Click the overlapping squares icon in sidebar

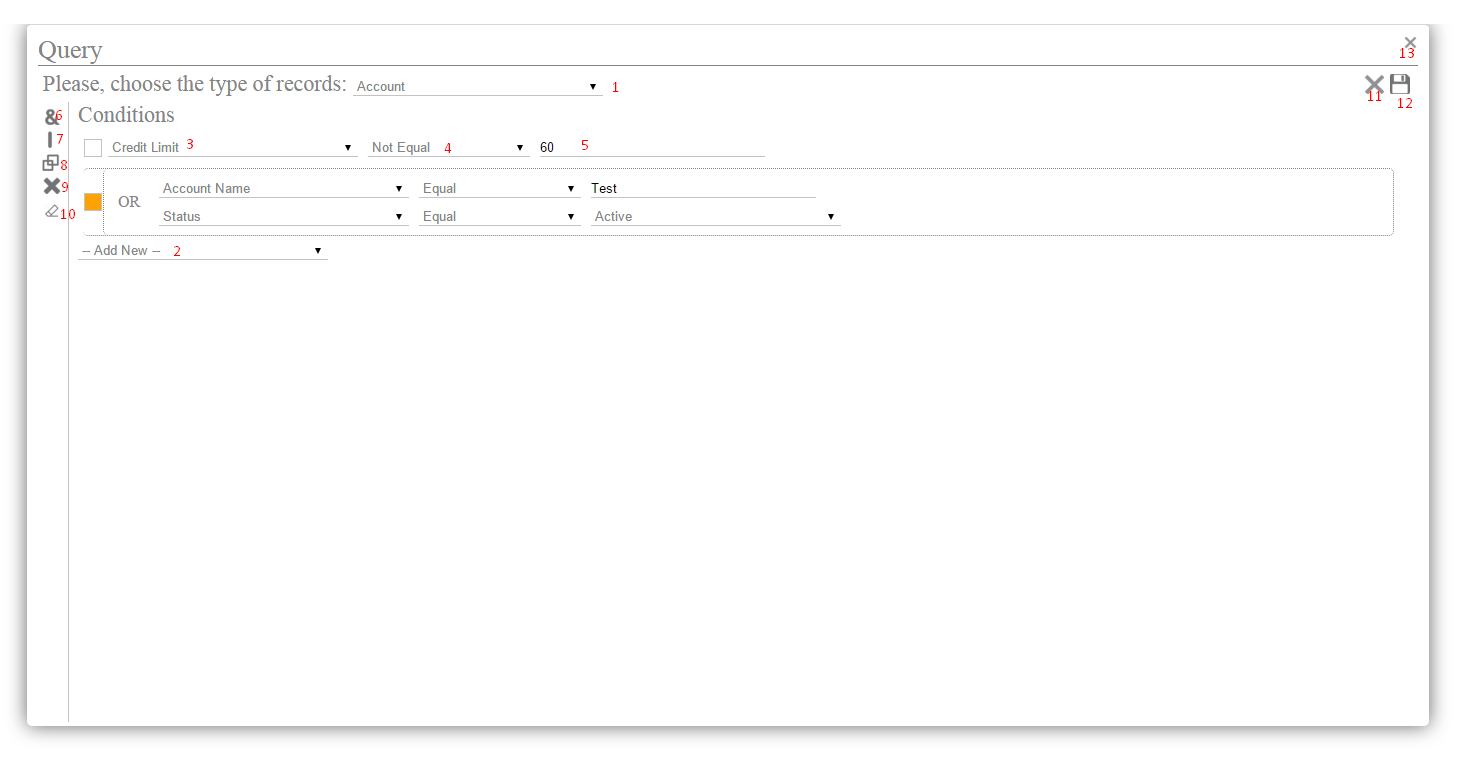tap(50, 163)
